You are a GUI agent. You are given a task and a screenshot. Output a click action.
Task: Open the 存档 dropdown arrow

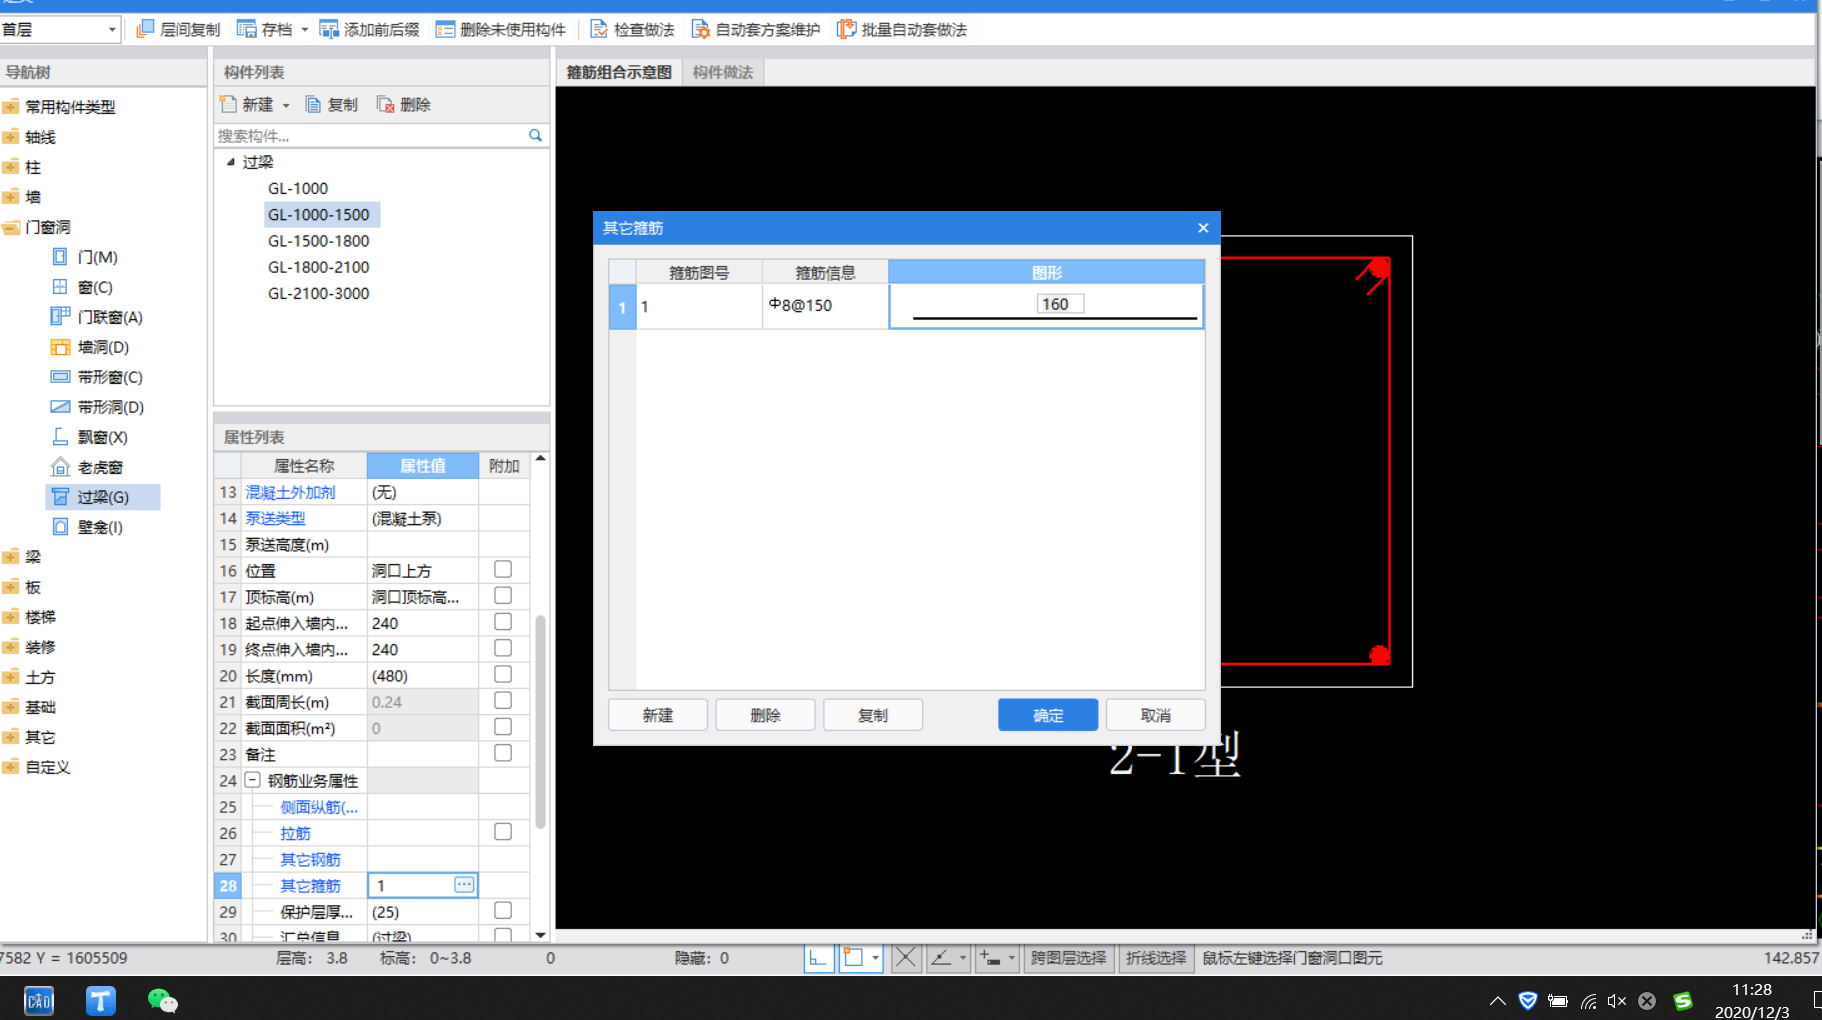tap(304, 30)
